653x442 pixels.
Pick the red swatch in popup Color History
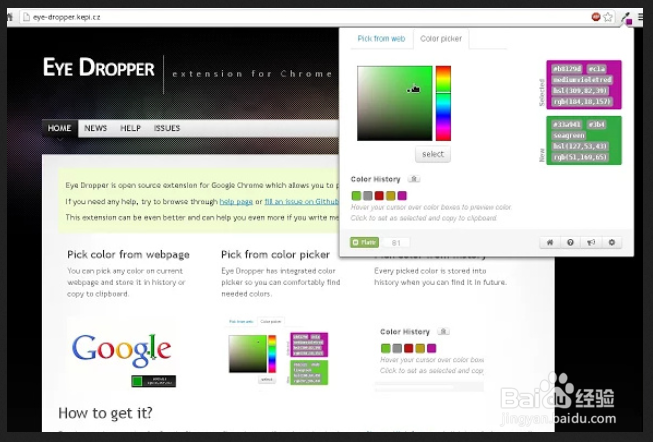(x=379, y=195)
